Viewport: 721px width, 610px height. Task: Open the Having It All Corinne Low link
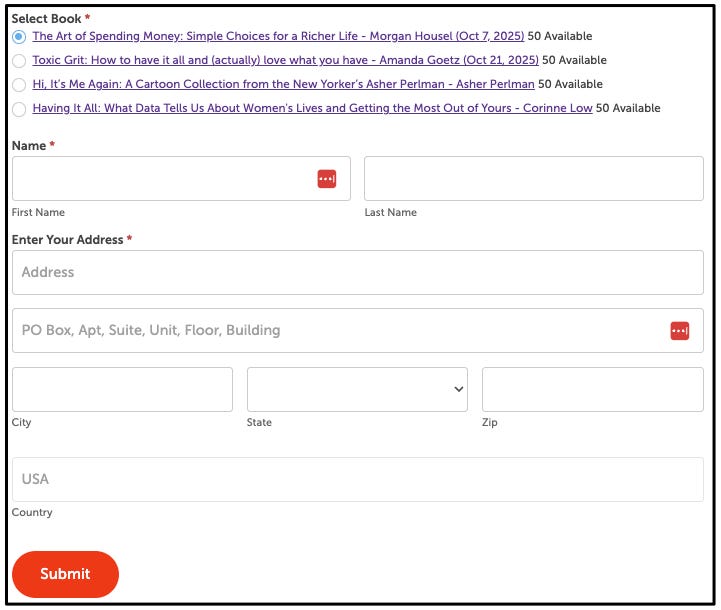tap(312, 108)
